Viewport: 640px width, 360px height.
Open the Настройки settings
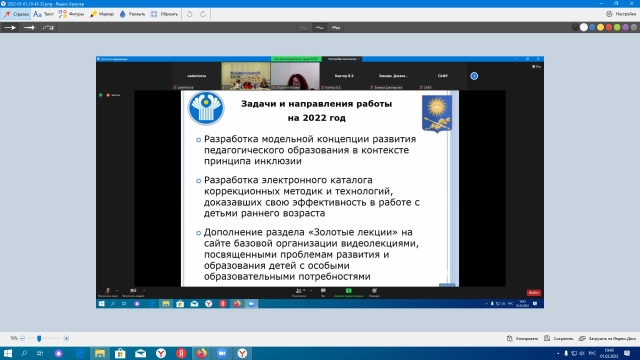[x=621, y=14]
